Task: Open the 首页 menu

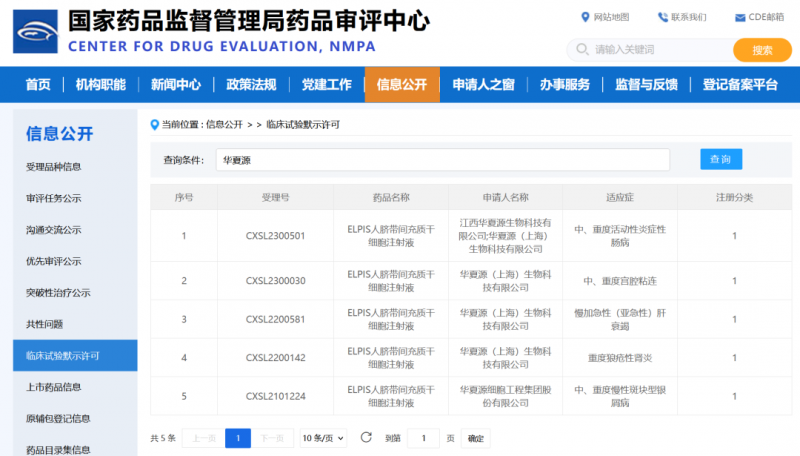Action: pos(38,85)
